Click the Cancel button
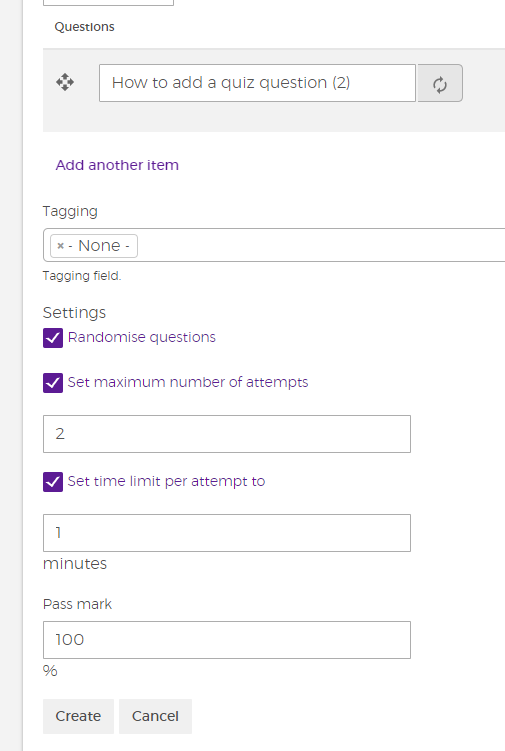This screenshot has height=751, width=505. coord(155,716)
